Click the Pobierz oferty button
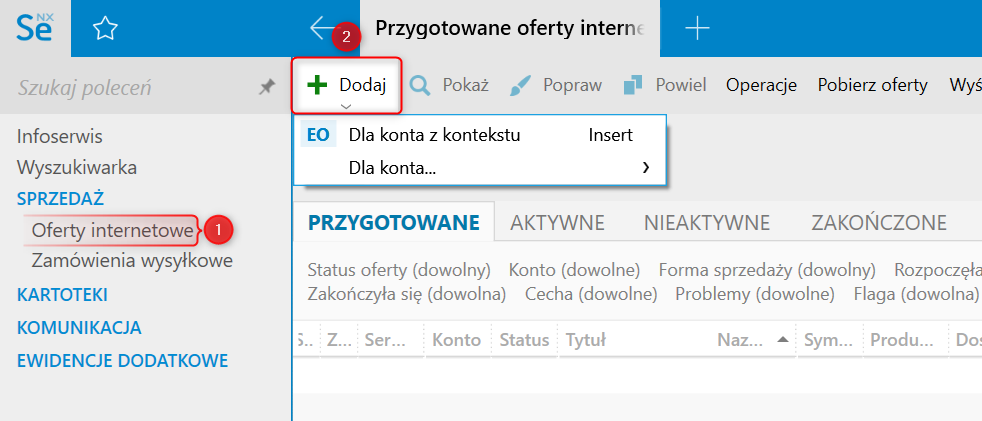Screen dimensions: 982x421 [x=872, y=85]
